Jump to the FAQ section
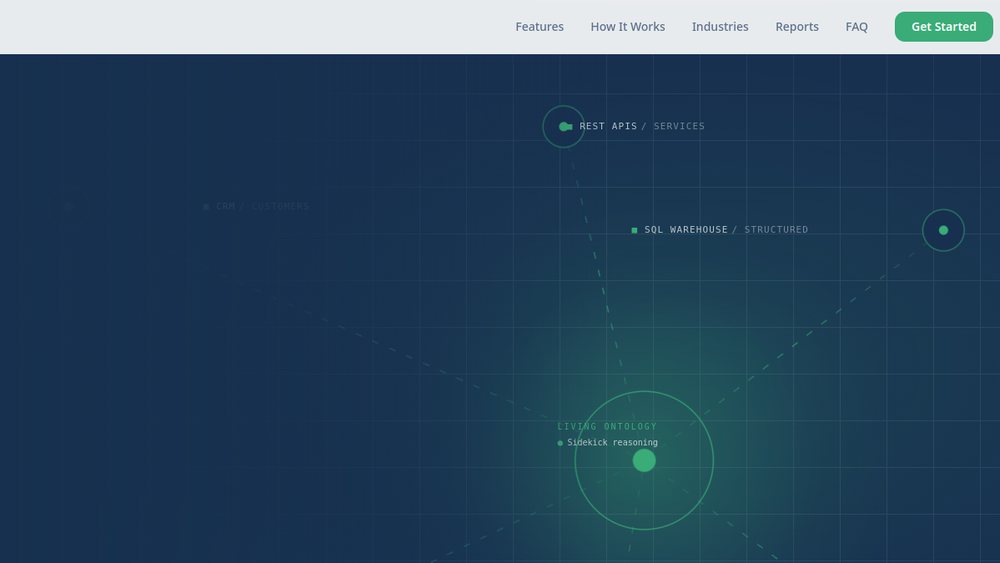 857,27
